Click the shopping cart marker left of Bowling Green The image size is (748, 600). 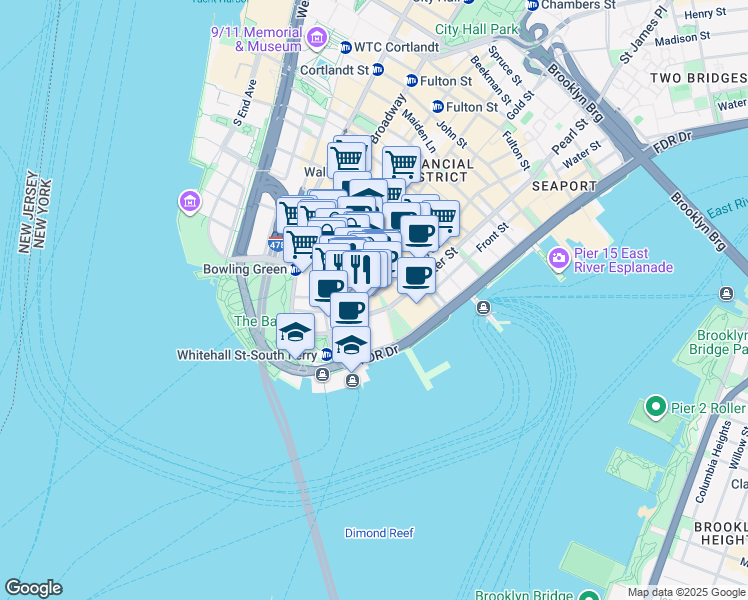[301, 247]
